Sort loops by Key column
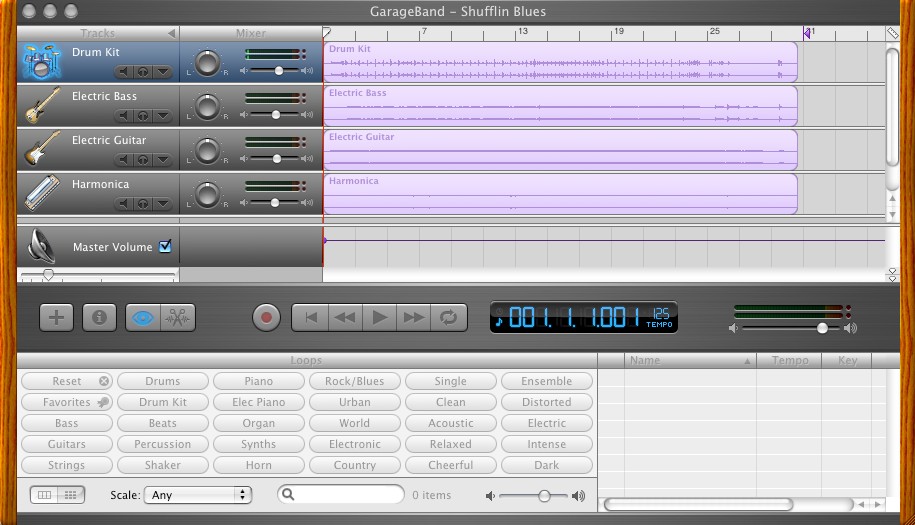915x525 pixels. point(847,360)
